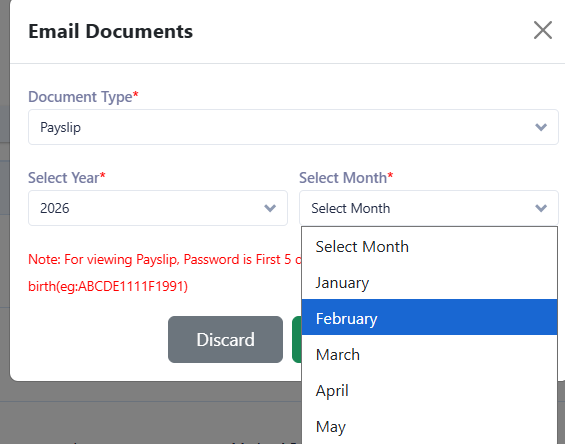Click the Select Month field label
Image resolution: width=565 pixels, height=444 pixels.
(346, 178)
